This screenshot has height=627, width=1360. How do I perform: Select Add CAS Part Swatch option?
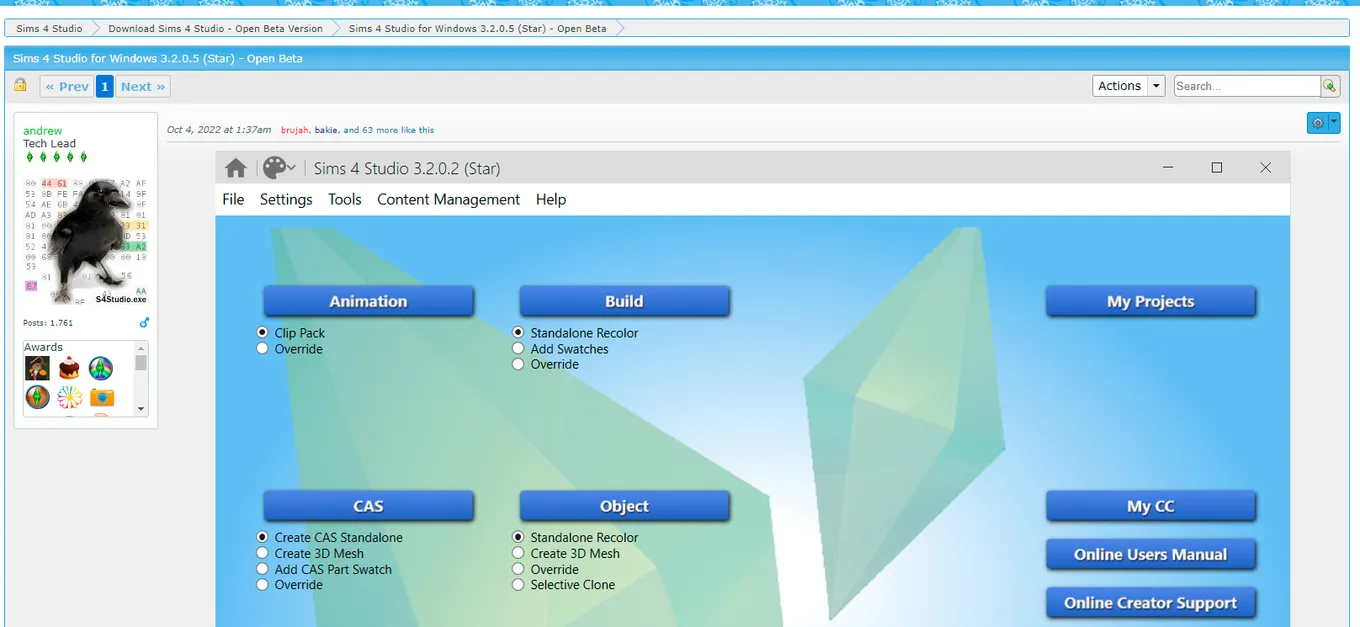[263, 569]
